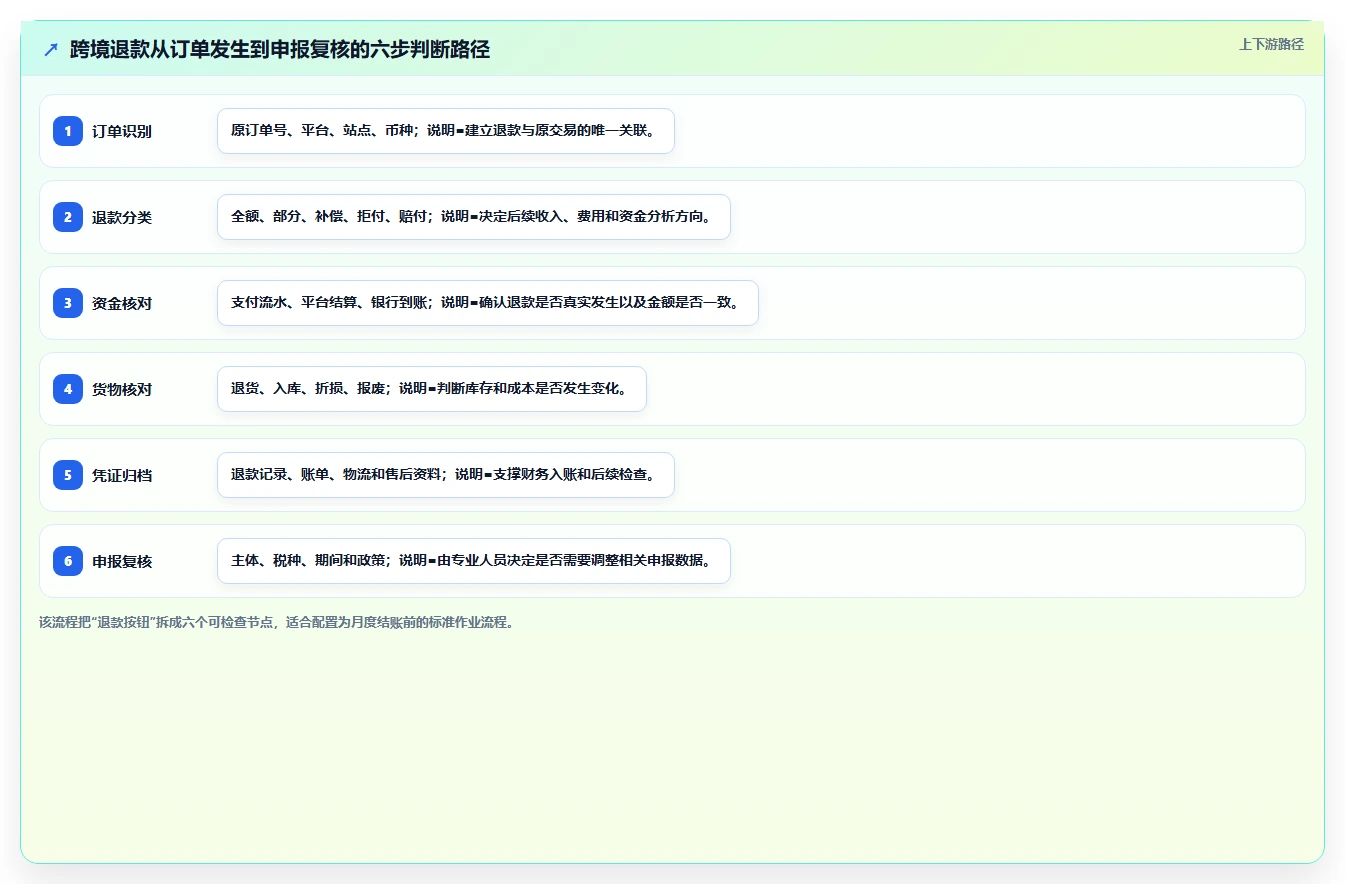Click the 上下游路径 label
The width and height of the screenshot is (1345, 884).
pos(1271,44)
